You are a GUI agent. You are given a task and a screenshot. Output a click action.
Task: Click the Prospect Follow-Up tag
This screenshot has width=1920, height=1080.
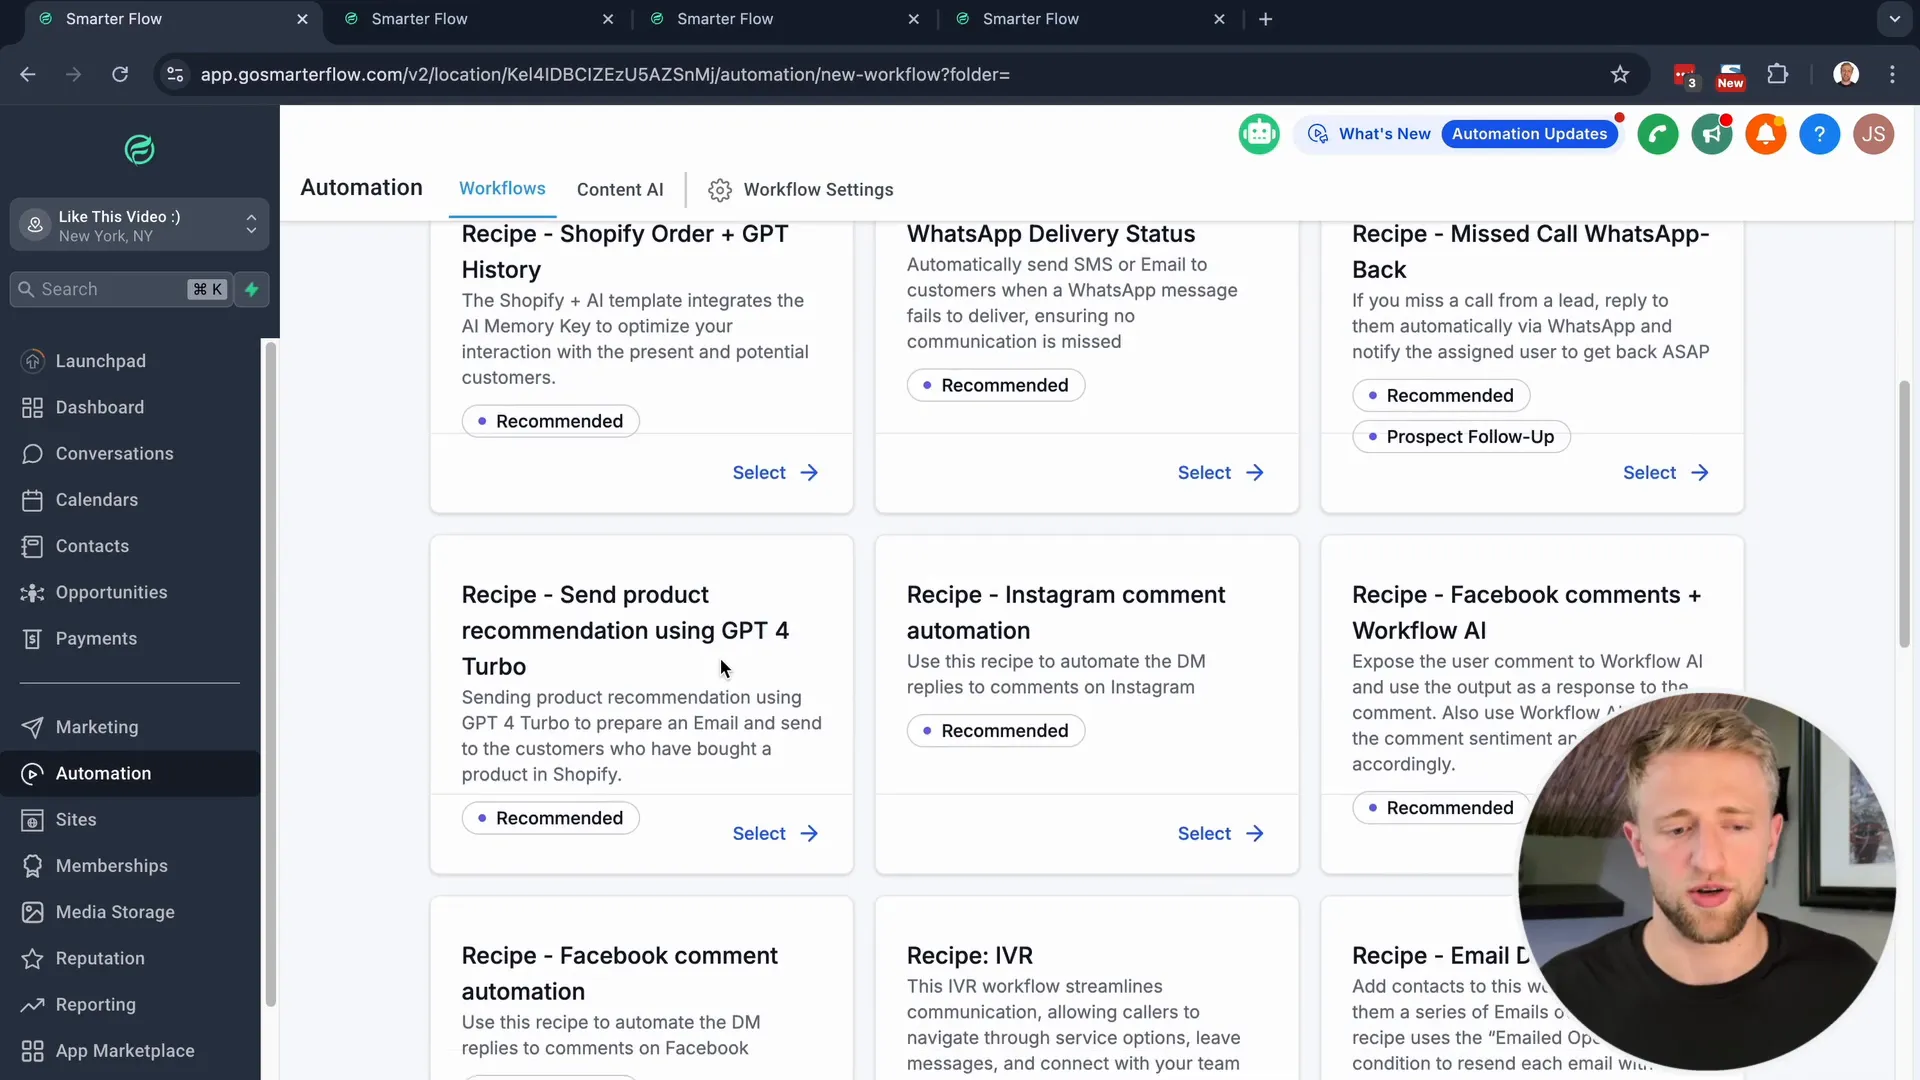pyautogui.click(x=1461, y=437)
